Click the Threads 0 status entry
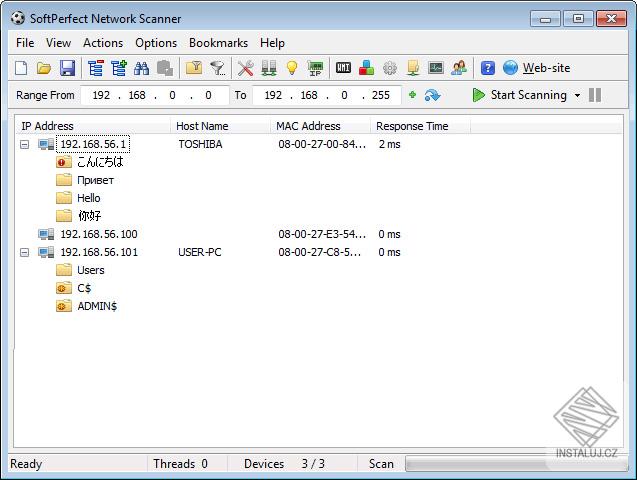The height and width of the screenshot is (480, 637). pyautogui.click(x=180, y=464)
